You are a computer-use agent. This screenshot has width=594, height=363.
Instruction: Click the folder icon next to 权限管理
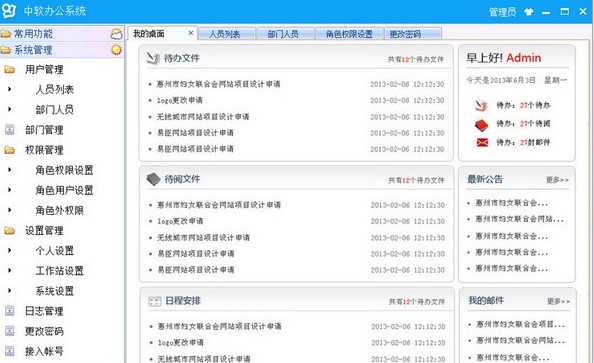coord(9,150)
